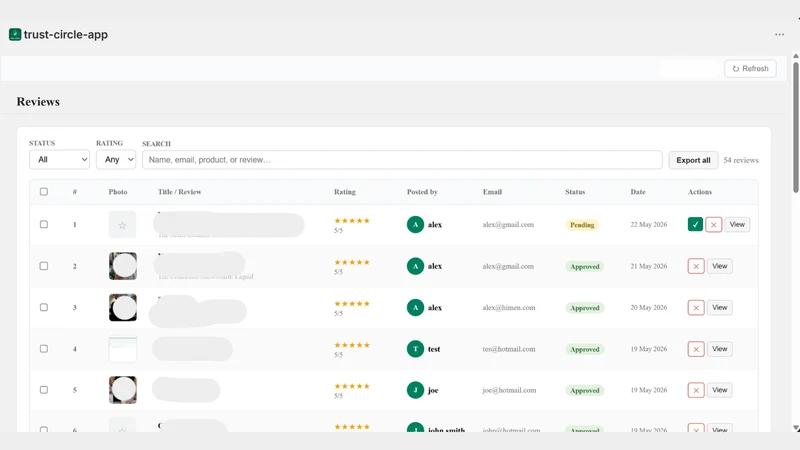Screen dimensions: 800x450
Task: Click the five-star rating in row 3
Action: click(x=352, y=304)
